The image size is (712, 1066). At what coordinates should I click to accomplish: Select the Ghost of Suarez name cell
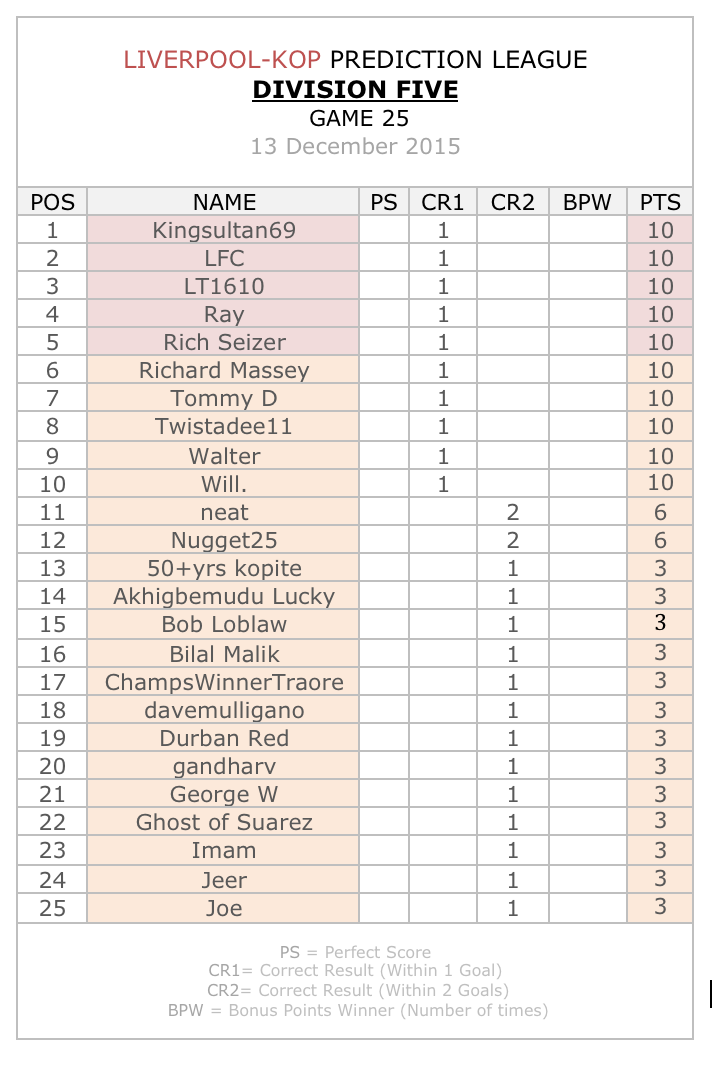point(224,822)
